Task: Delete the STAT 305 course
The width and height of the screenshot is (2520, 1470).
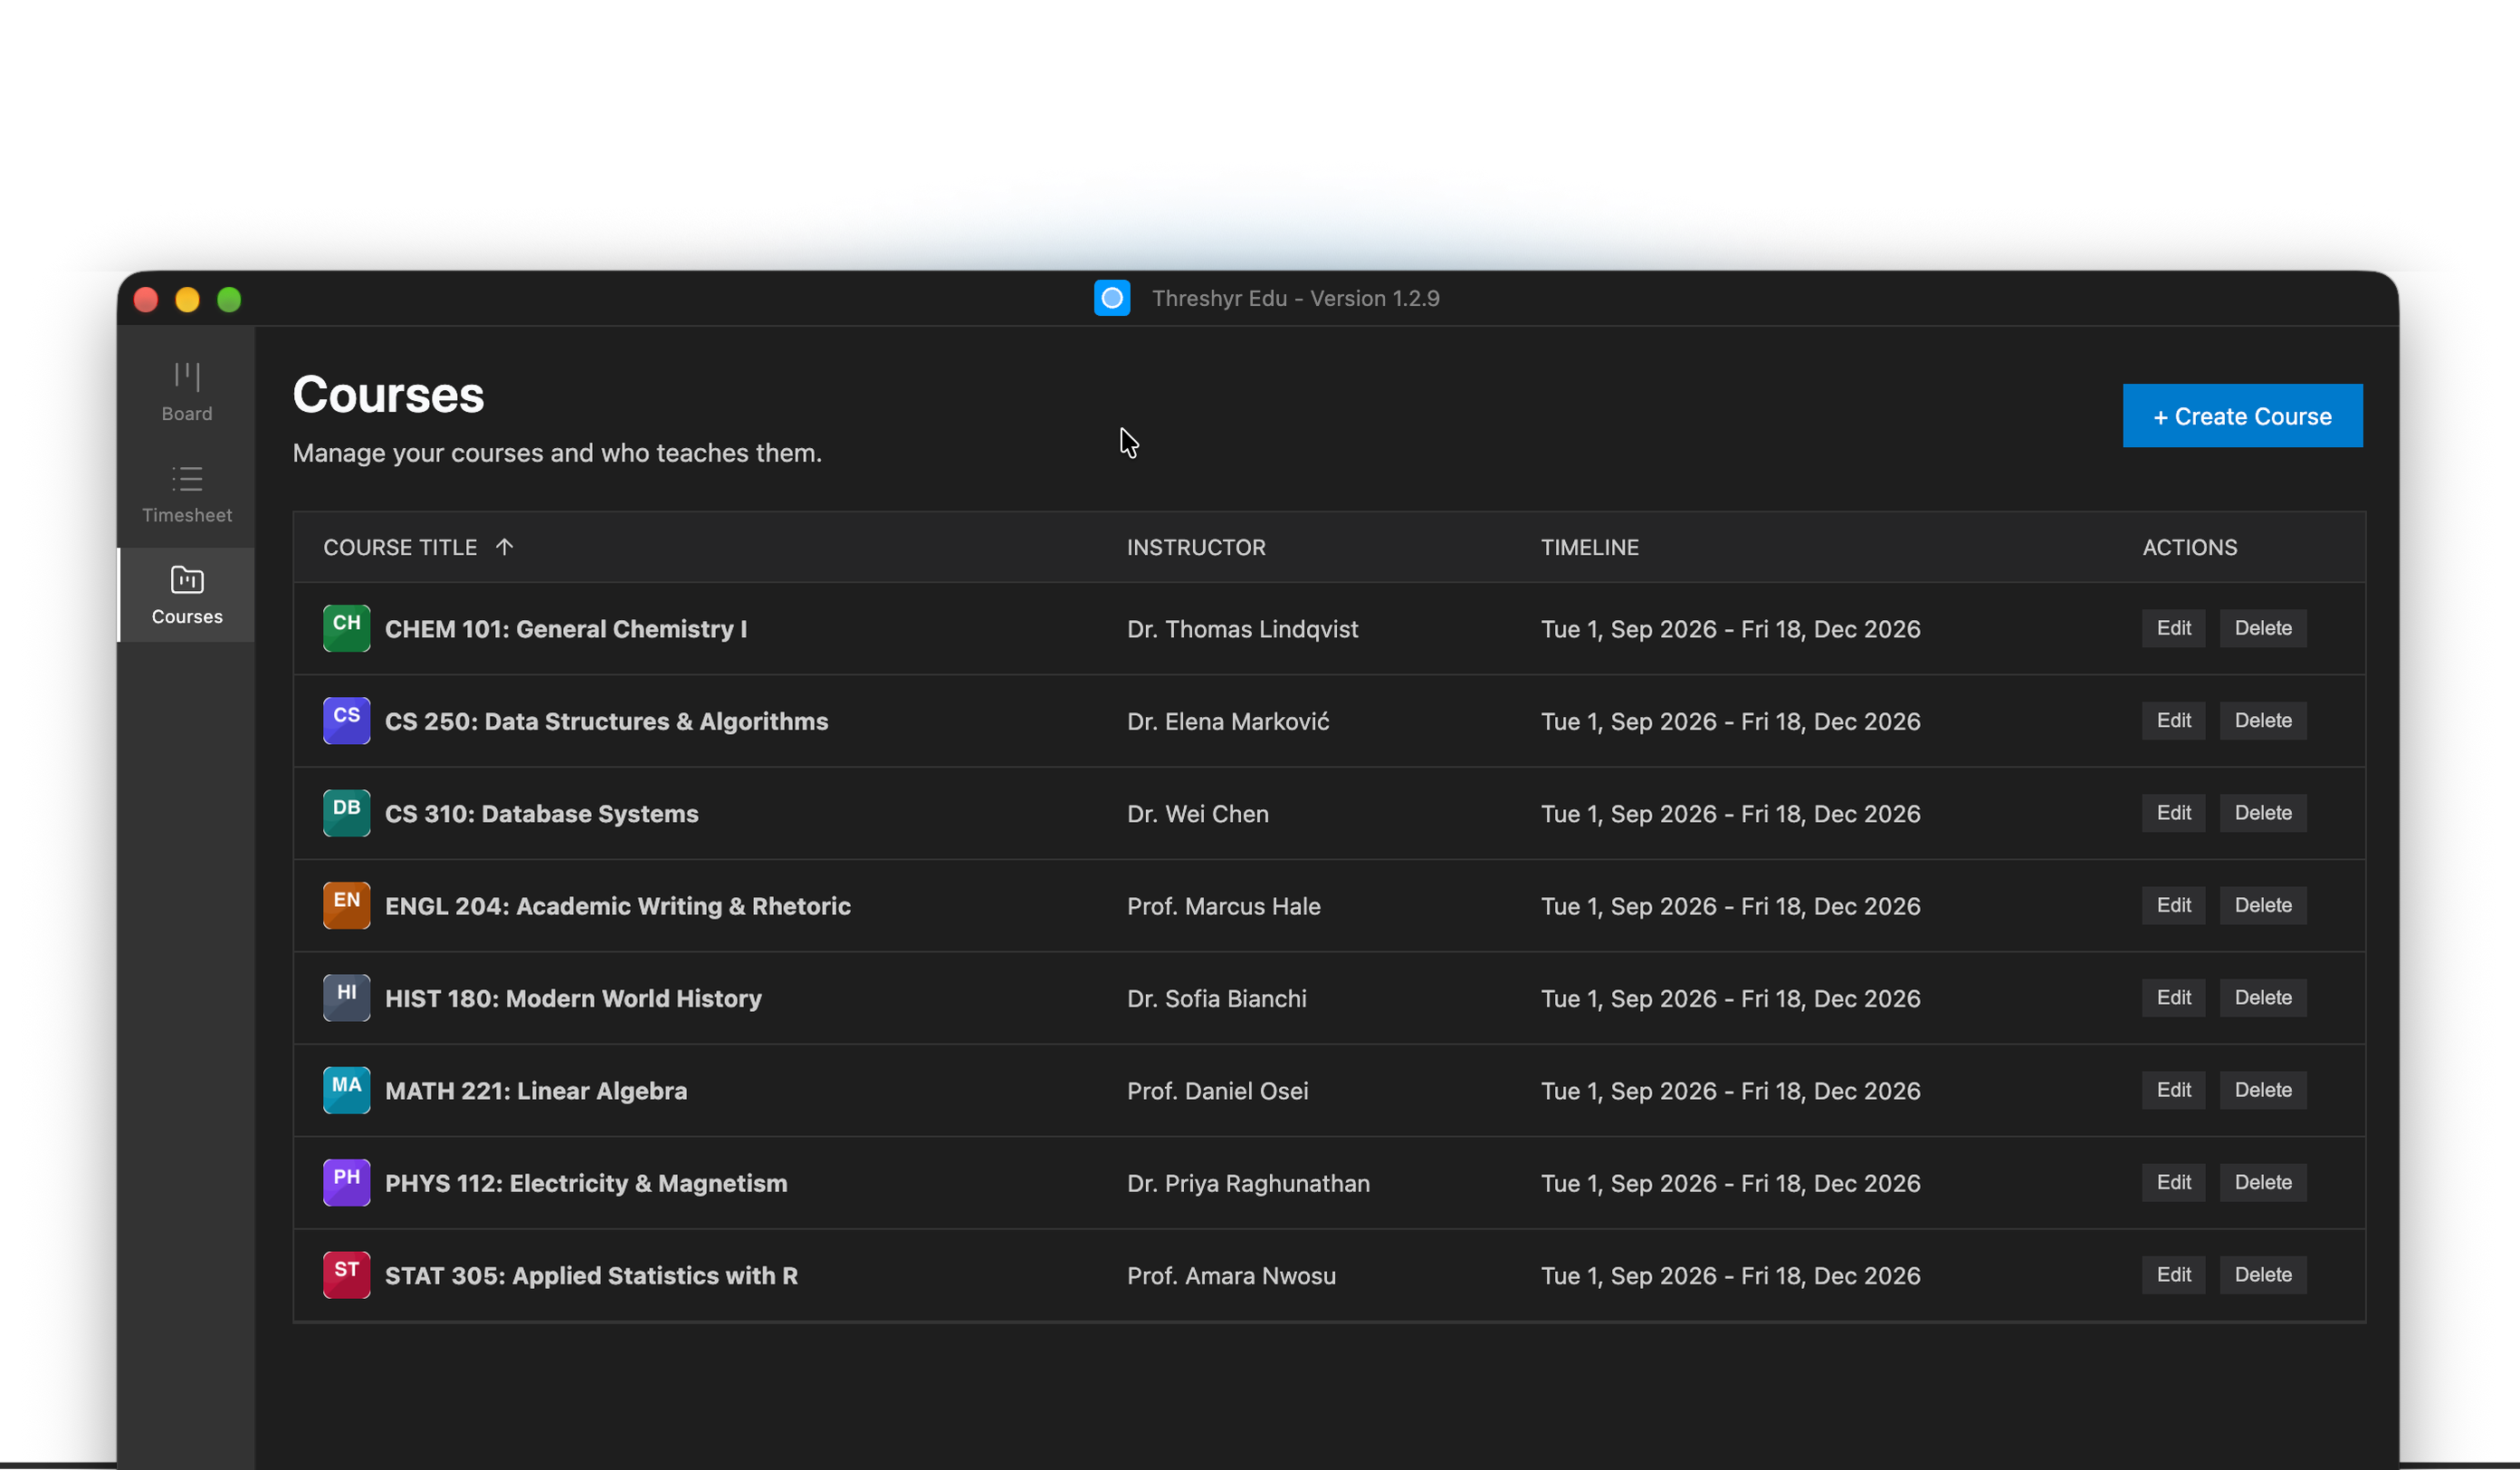Action: [2263, 1275]
